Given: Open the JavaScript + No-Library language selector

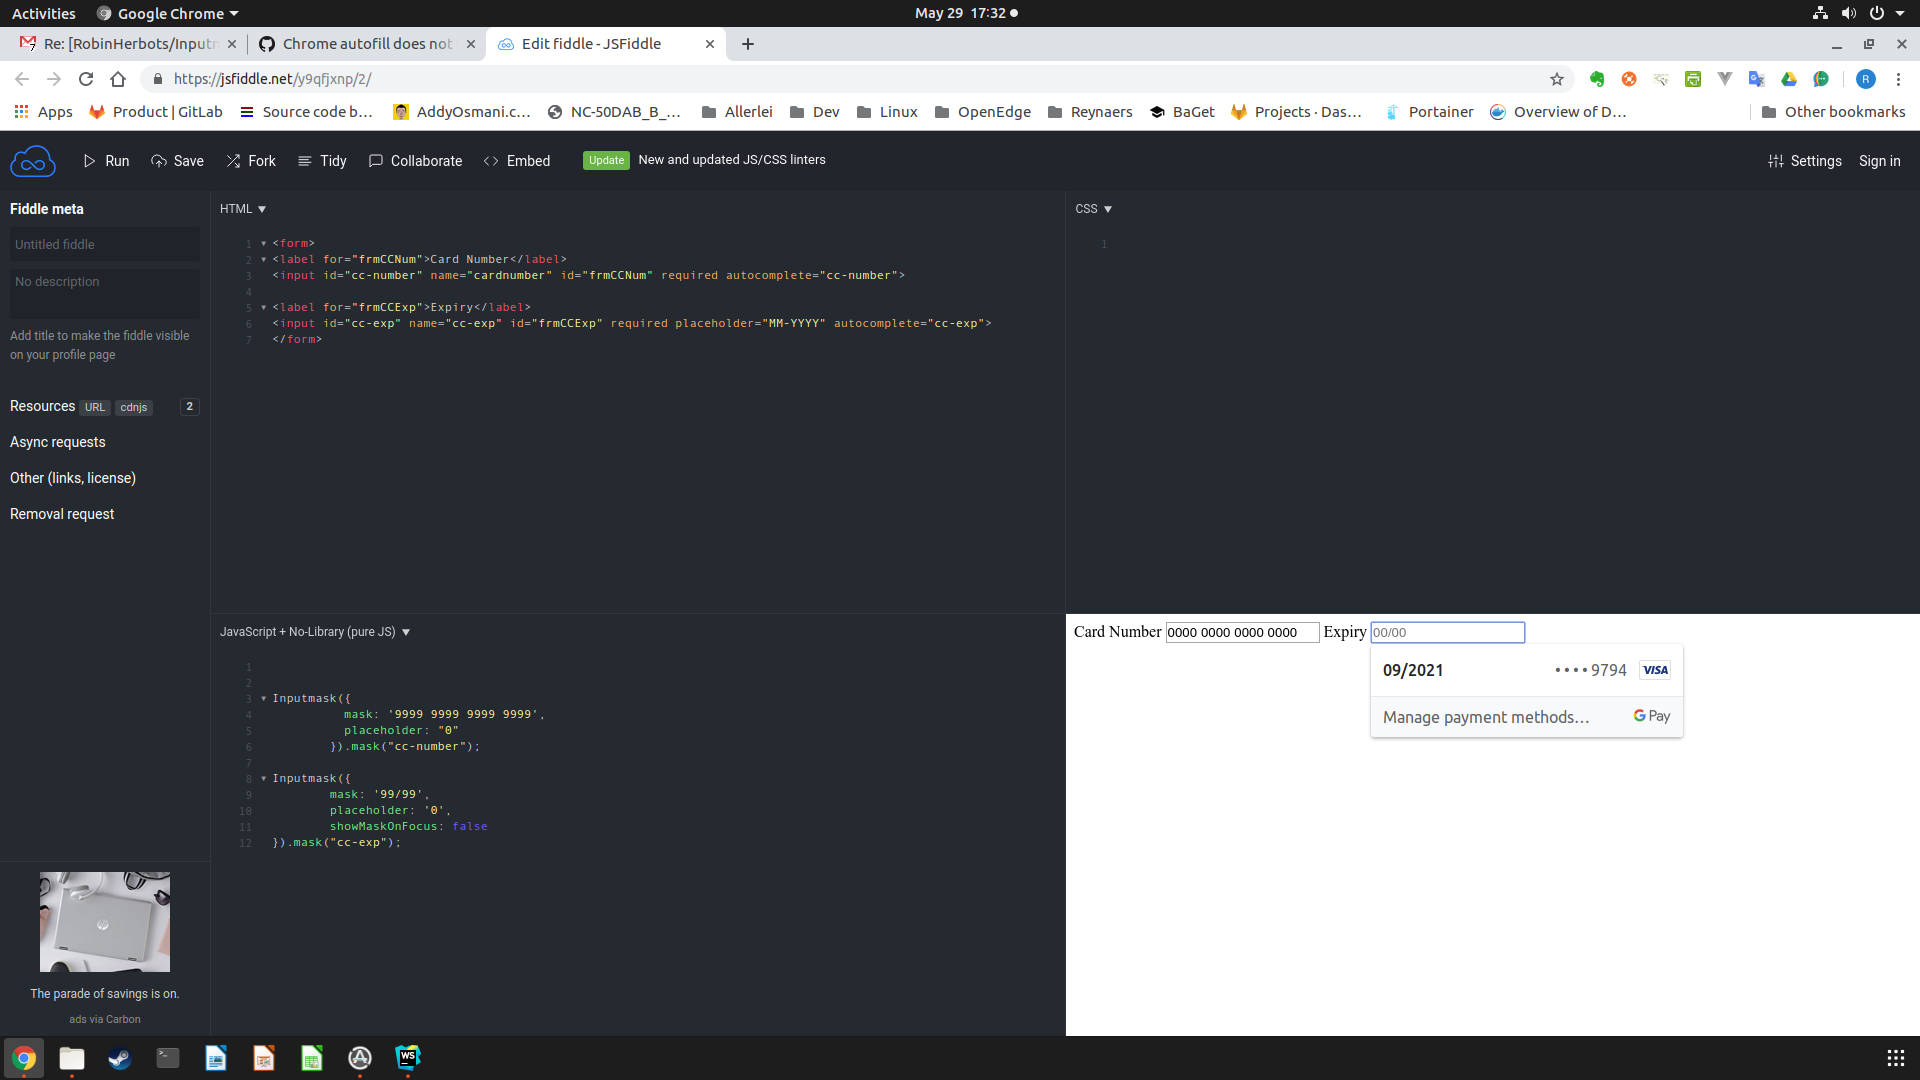Looking at the screenshot, I should click(314, 631).
